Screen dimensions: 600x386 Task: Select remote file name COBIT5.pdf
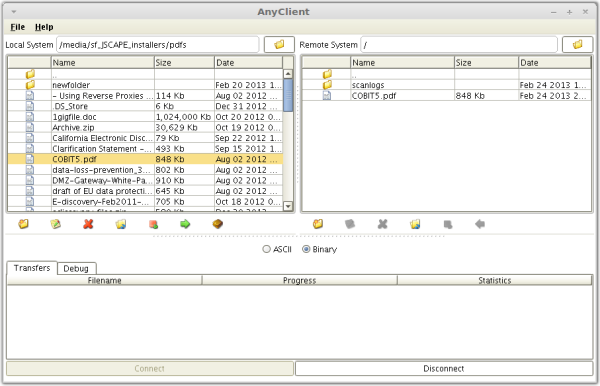click(x=374, y=96)
